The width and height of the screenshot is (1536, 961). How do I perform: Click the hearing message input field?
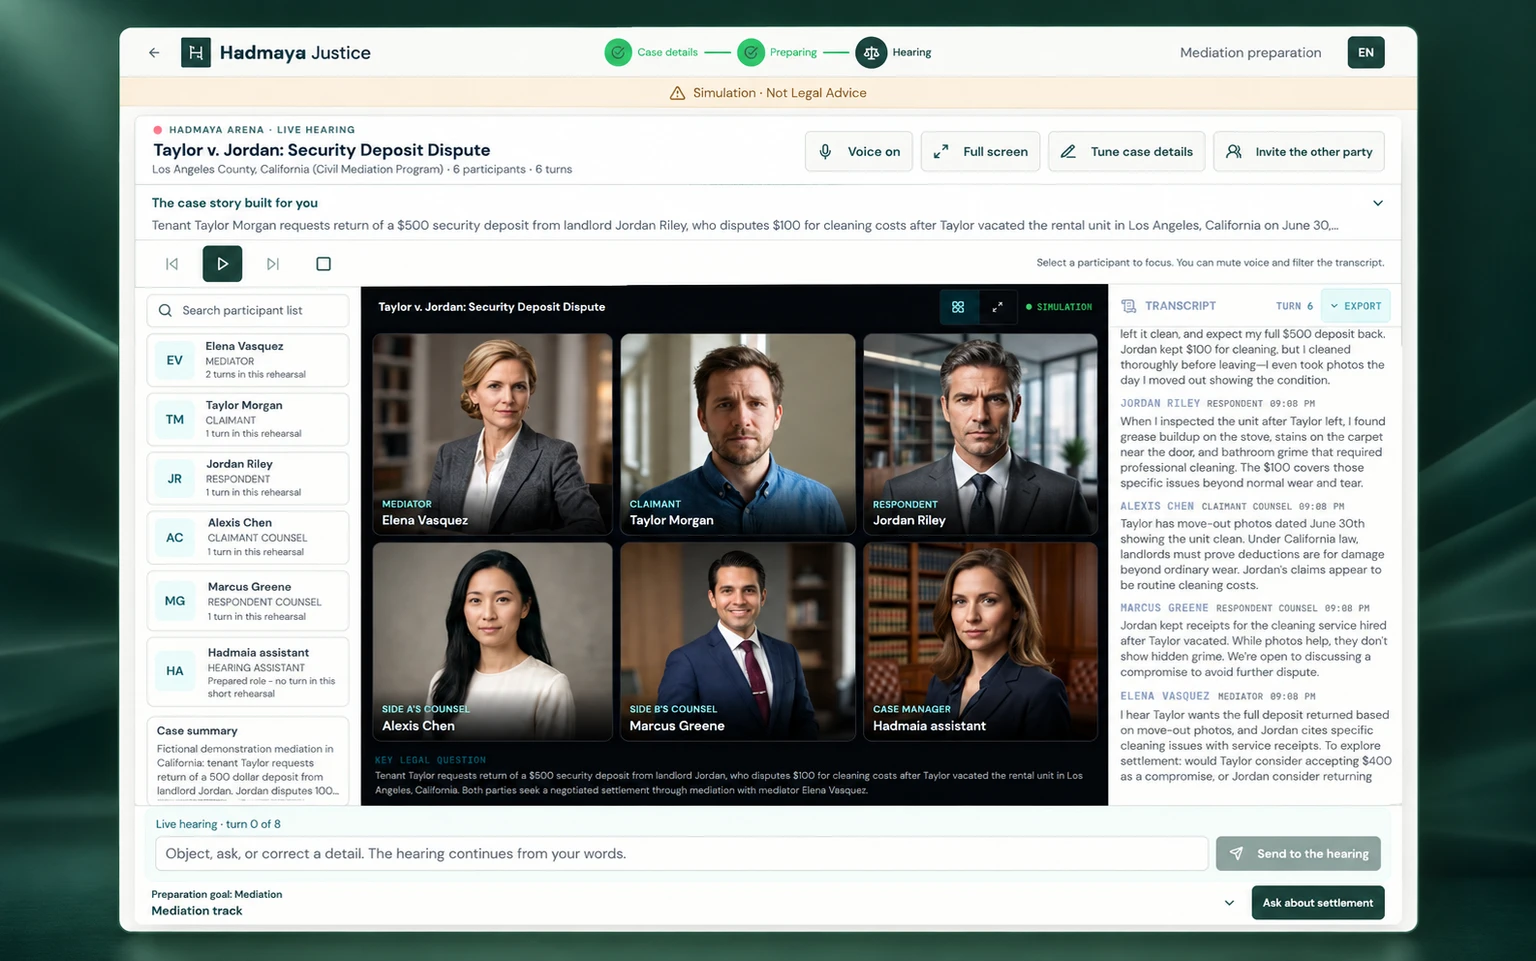(681, 853)
